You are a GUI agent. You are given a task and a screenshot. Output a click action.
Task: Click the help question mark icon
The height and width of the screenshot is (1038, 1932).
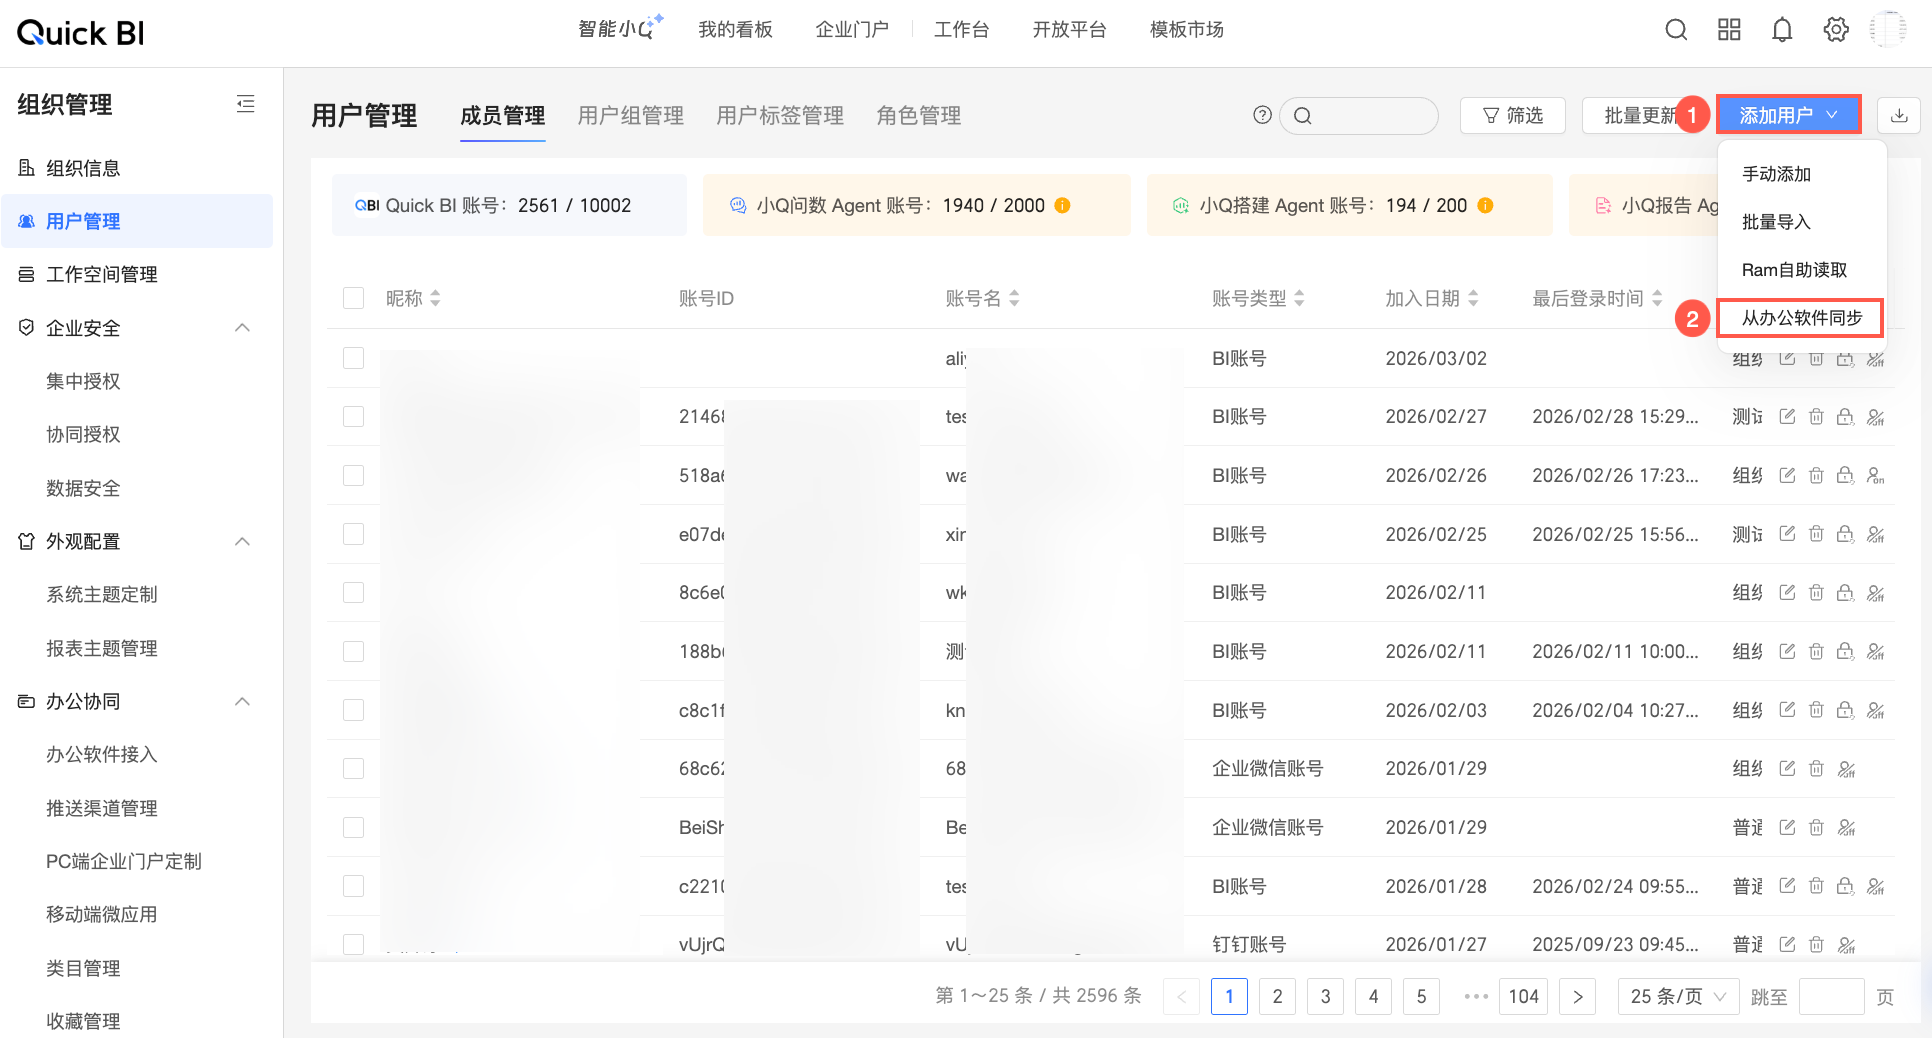point(1263,115)
